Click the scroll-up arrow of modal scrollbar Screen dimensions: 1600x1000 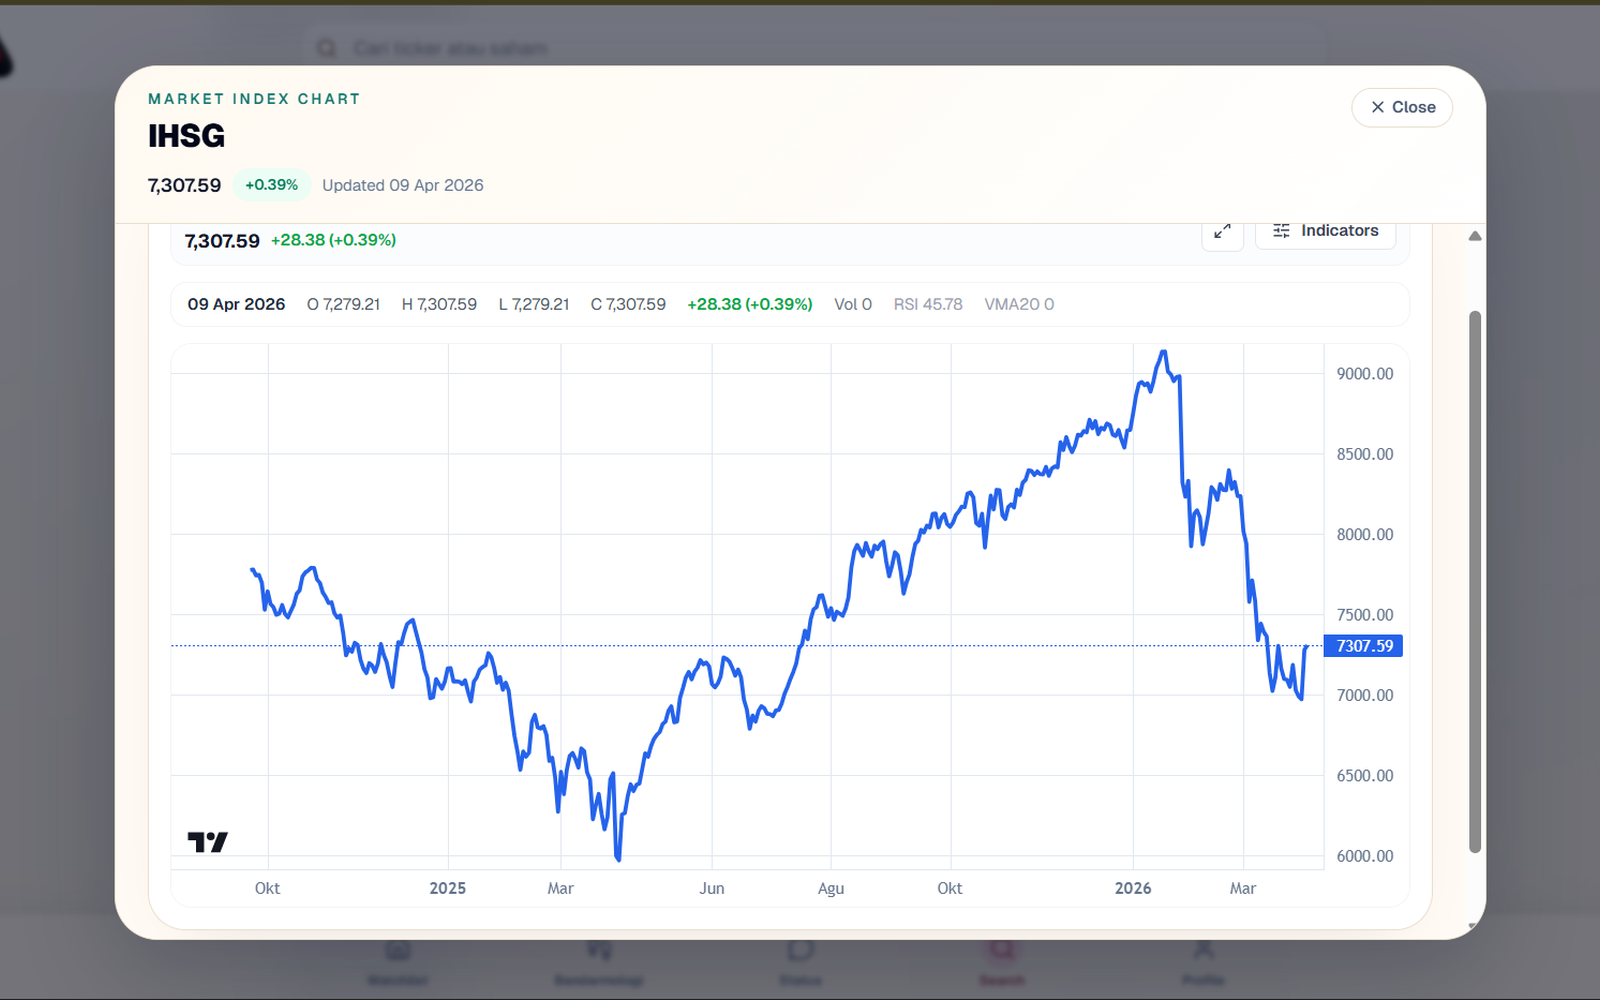[1474, 236]
